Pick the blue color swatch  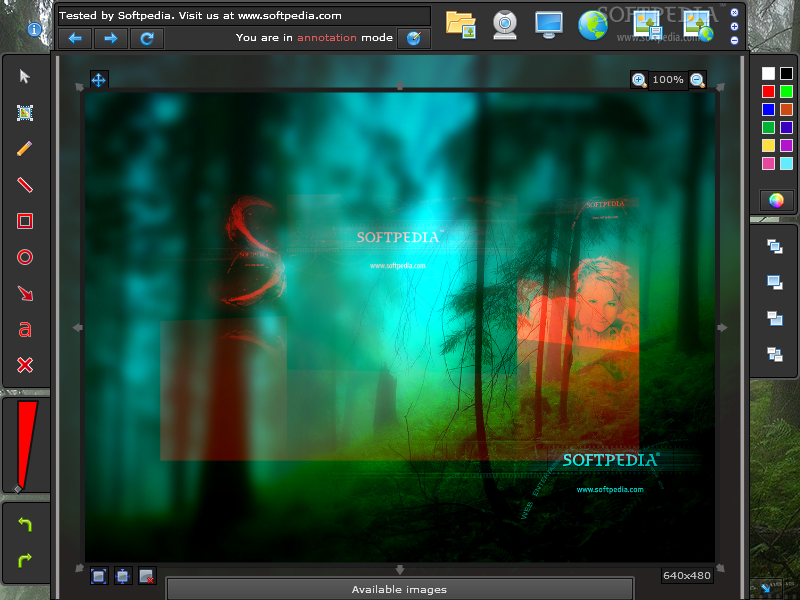click(x=768, y=109)
